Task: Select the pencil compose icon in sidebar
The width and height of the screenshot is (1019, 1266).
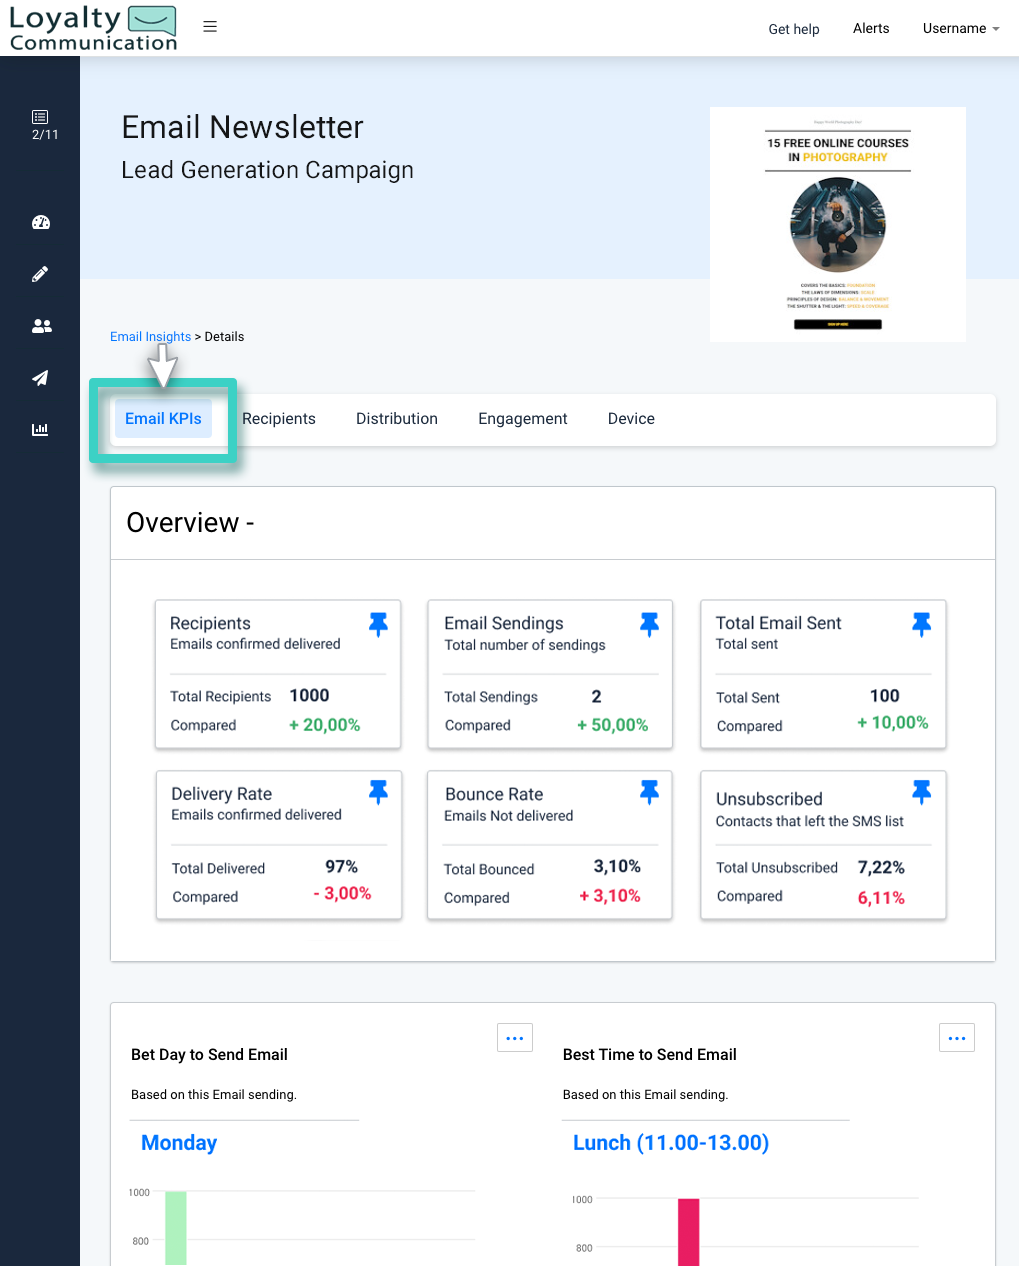Action: point(40,274)
